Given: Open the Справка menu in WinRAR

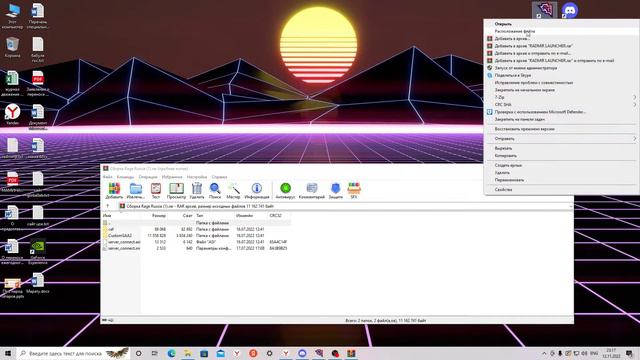Looking at the screenshot, I should coord(219,177).
